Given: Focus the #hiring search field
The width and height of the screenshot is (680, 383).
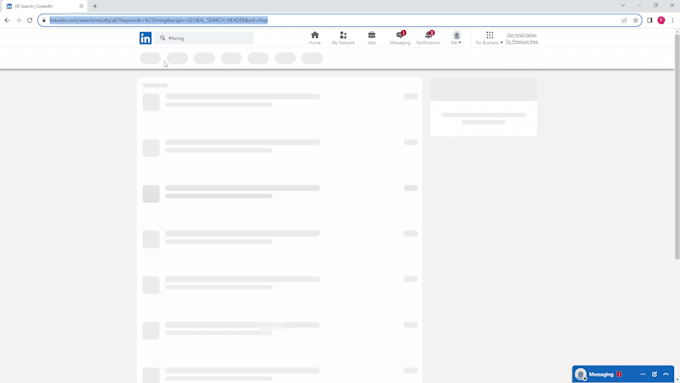Looking at the screenshot, I should click(204, 38).
